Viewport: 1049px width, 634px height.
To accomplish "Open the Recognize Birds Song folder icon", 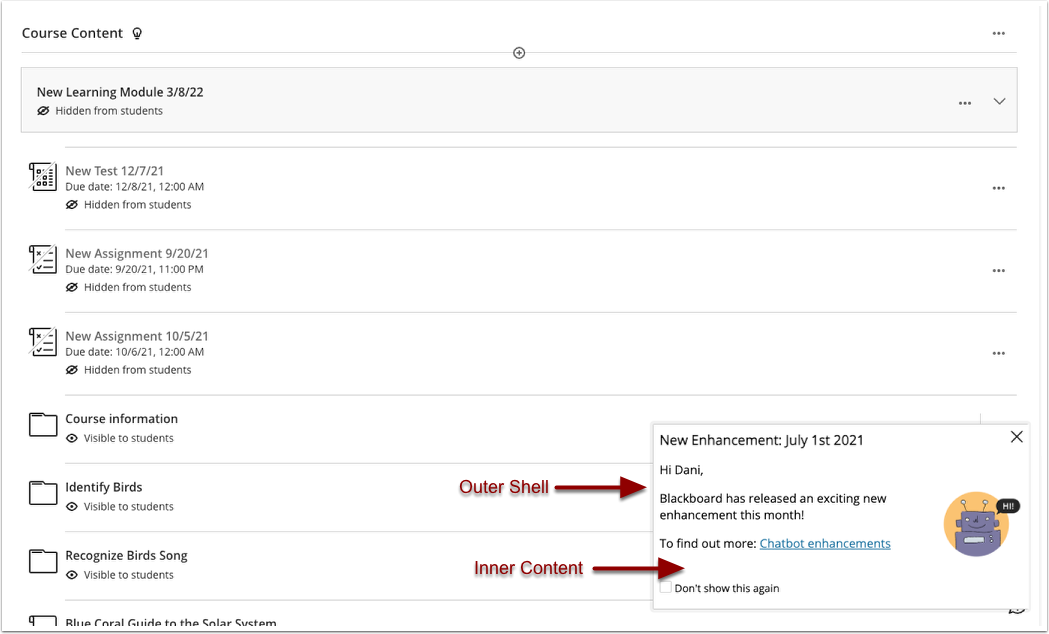I will click(x=42, y=562).
